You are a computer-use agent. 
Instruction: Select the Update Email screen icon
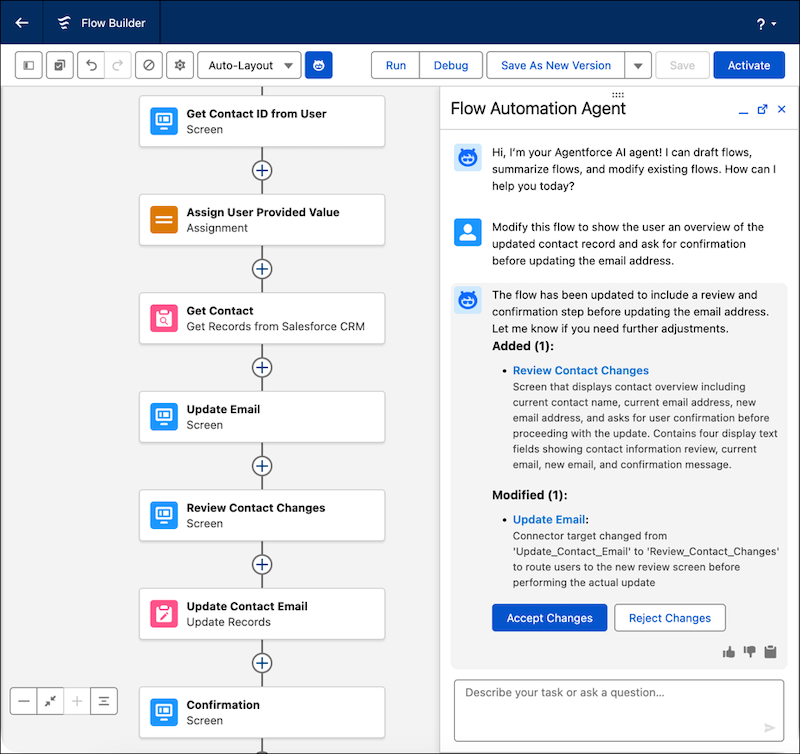pos(164,416)
